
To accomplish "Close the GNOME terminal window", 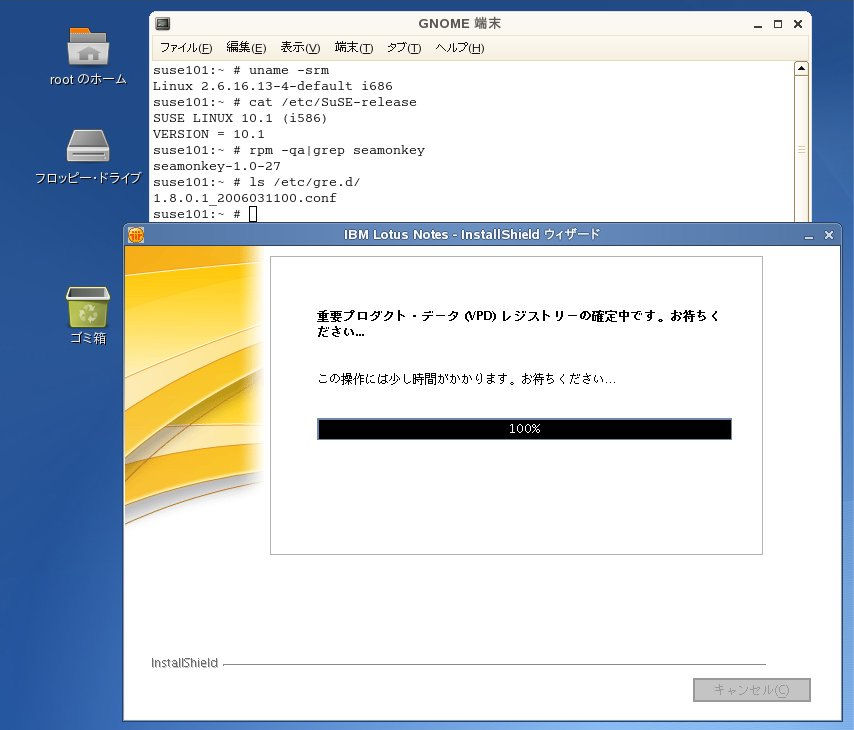I will click(798, 24).
